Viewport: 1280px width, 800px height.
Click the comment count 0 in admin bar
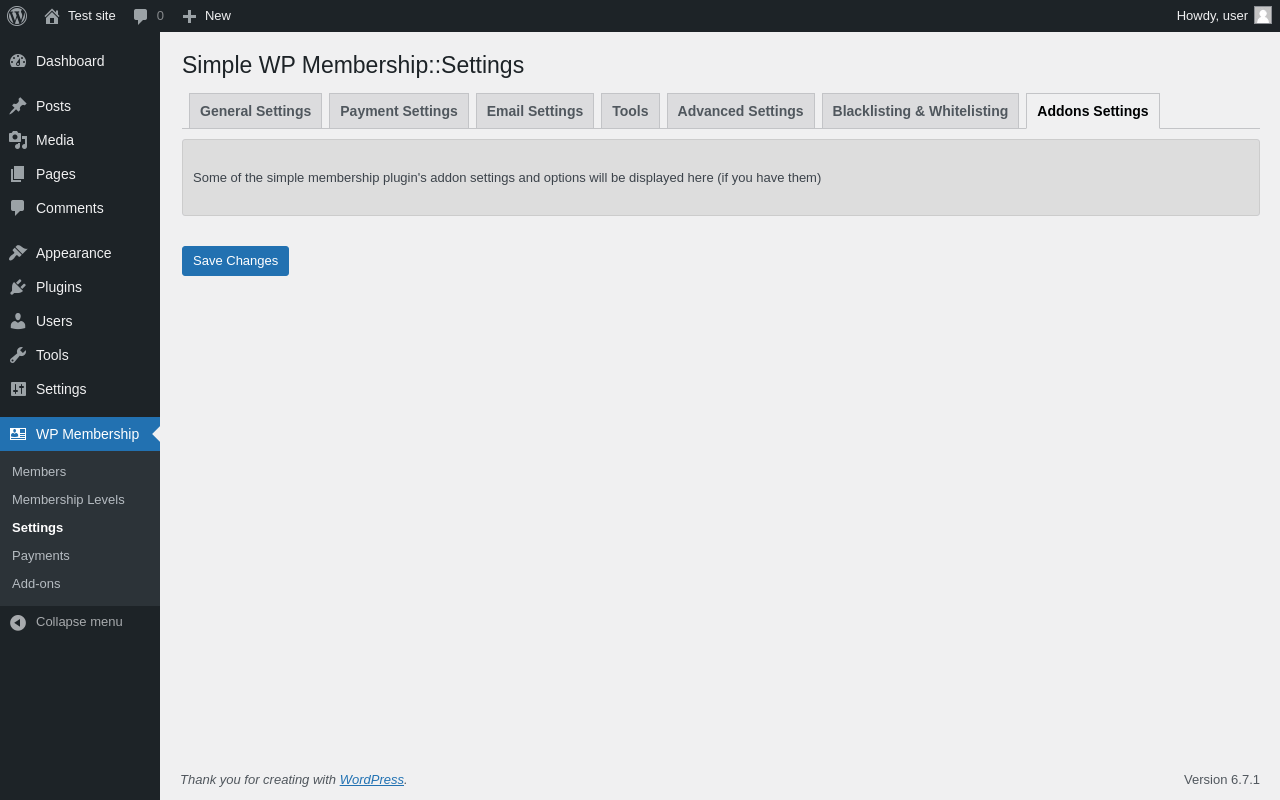tap(160, 16)
